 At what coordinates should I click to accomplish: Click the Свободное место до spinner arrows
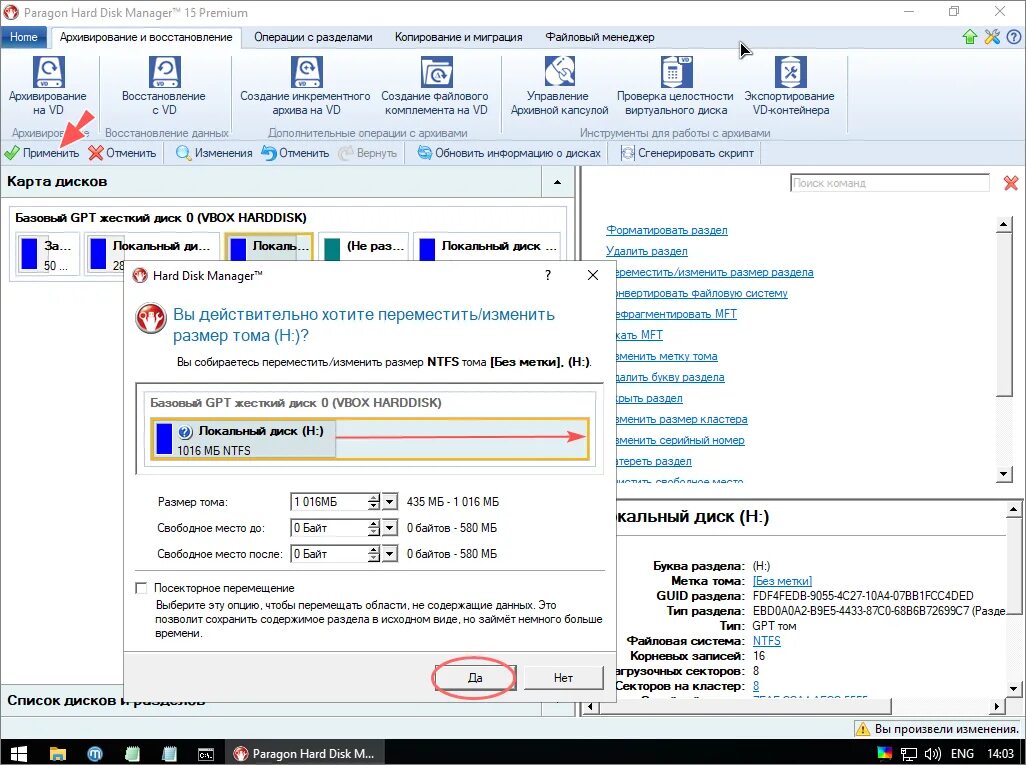tap(374, 528)
